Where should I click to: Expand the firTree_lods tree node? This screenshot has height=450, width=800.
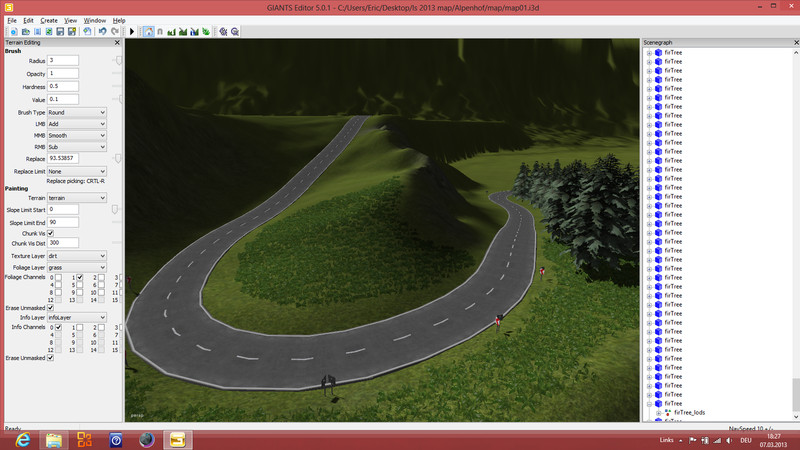[659, 413]
